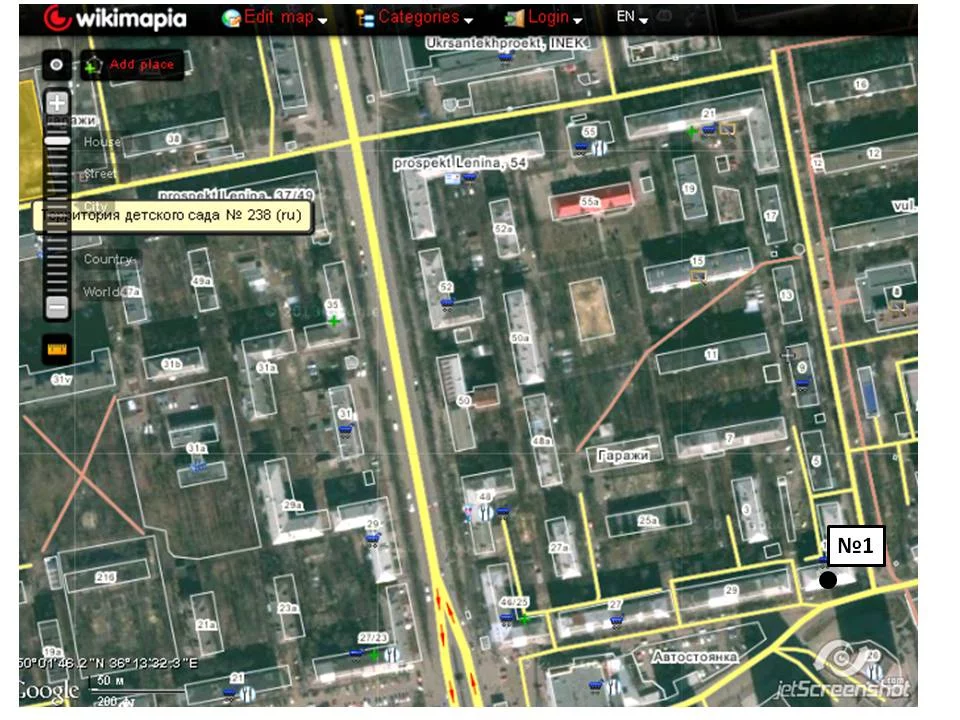
Task: Click the Ukrsantekhproekt, INEK place label
Action: coord(508,43)
